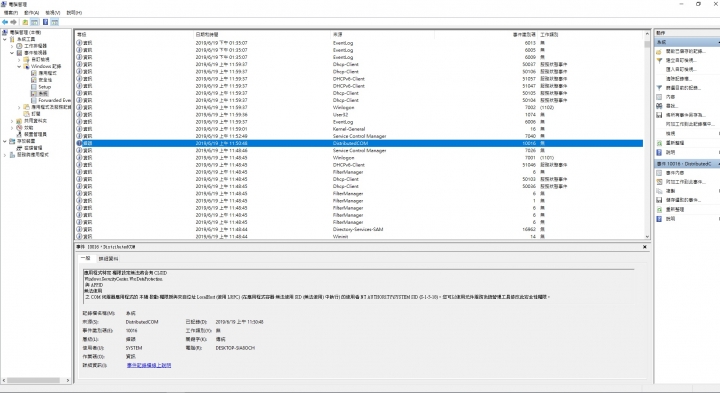The image size is (720, 393).
Task: Expand the Custom Views tree node
Action: 19,60
